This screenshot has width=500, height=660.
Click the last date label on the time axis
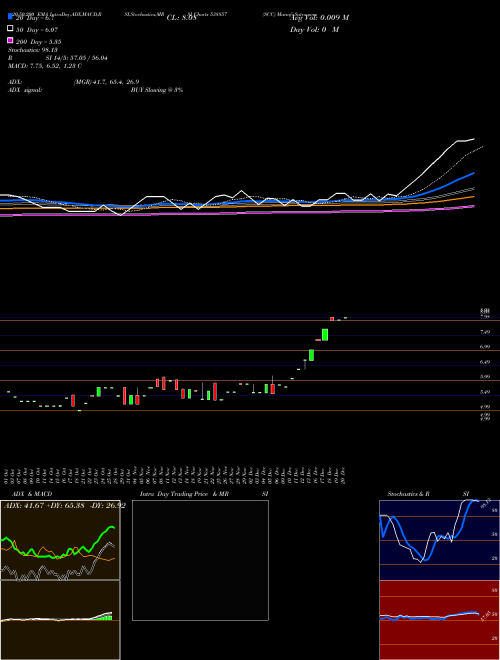(x=343, y=475)
